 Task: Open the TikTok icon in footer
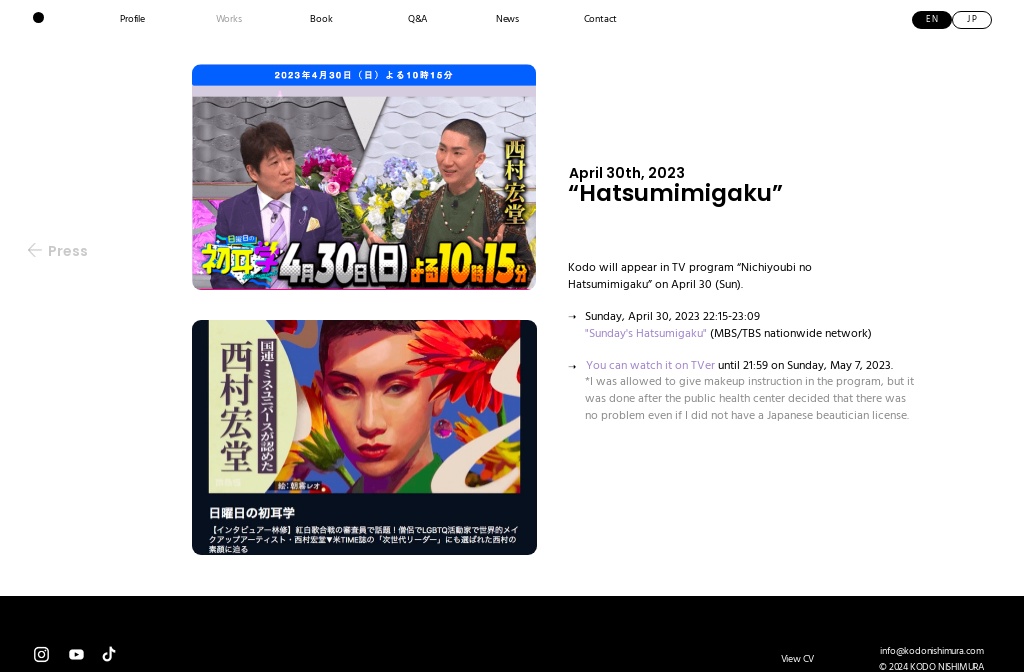click(x=109, y=654)
